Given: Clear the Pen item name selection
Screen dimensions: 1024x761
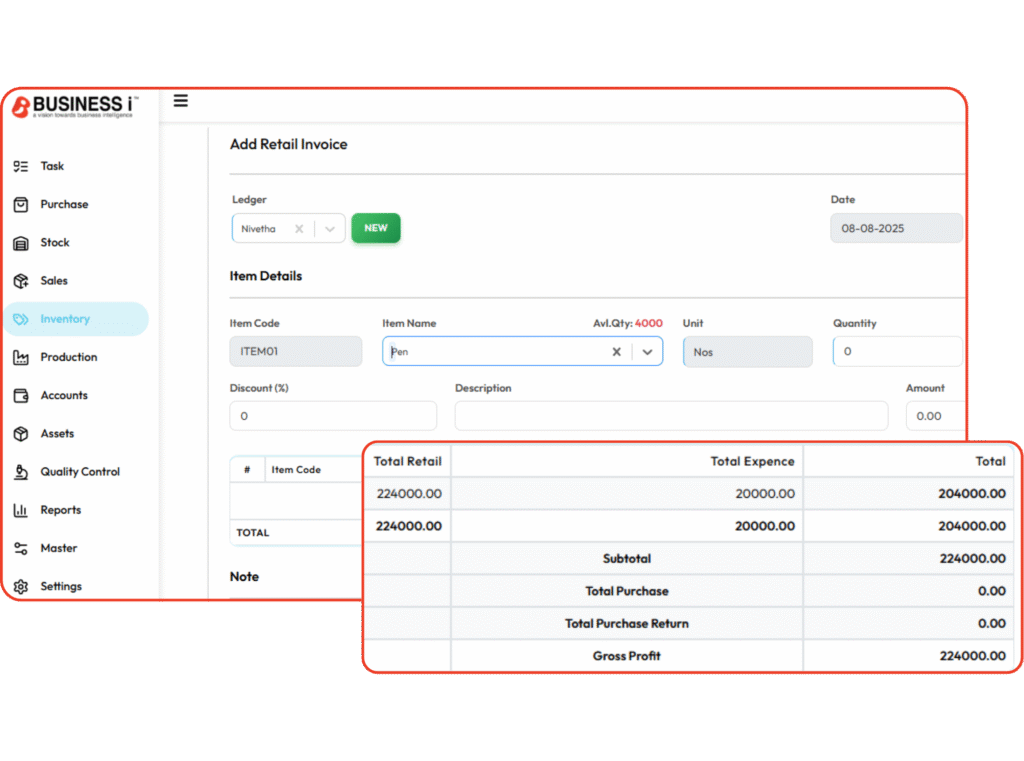Looking at the screenshot, I should click(617, 352).
